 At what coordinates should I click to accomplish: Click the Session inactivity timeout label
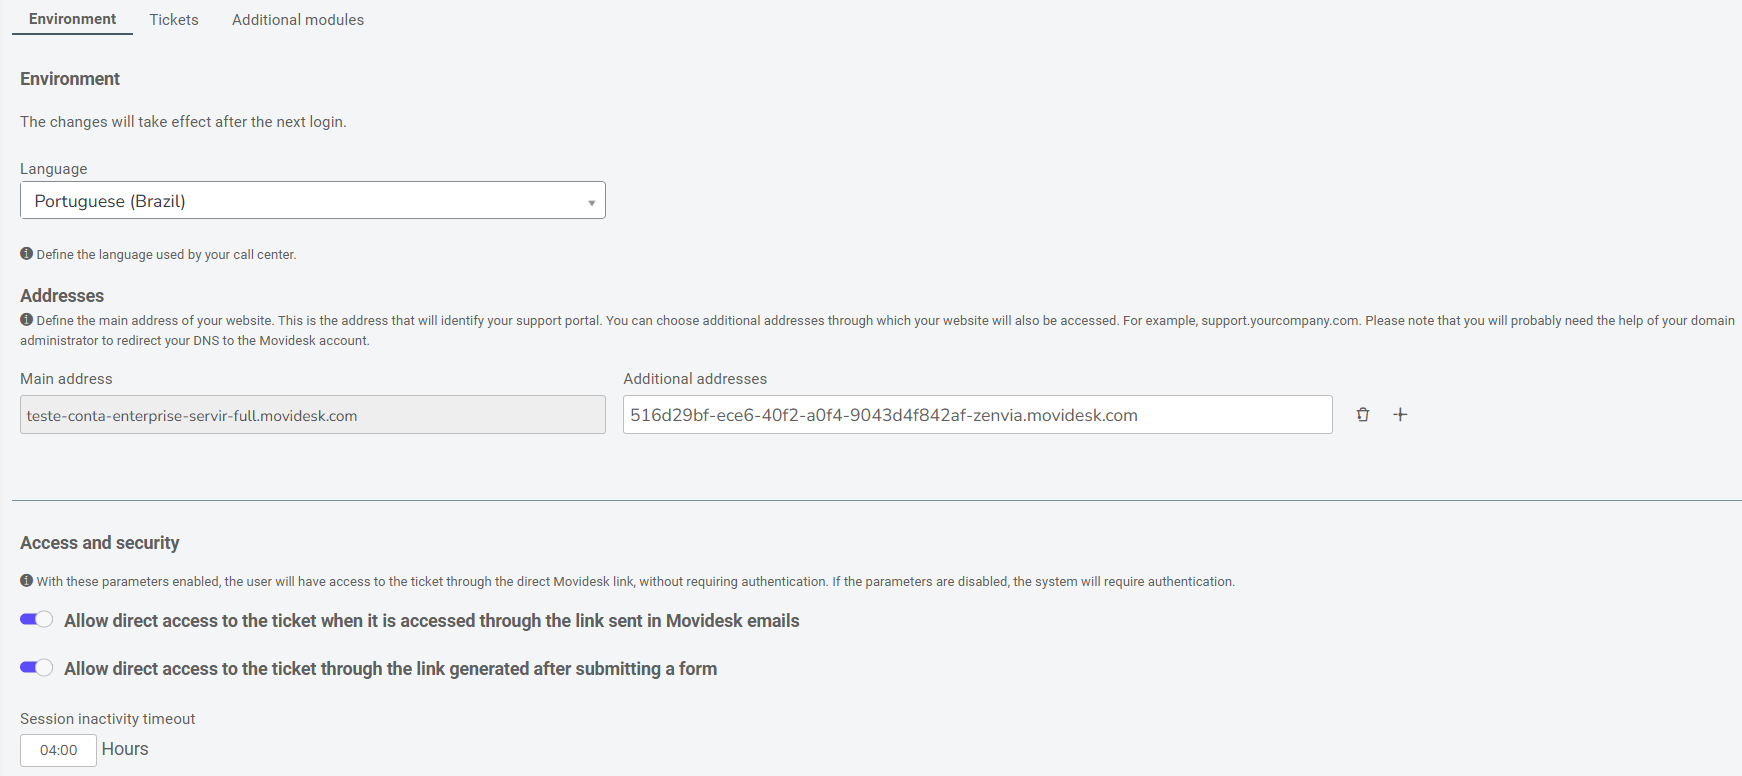(108, 719)
